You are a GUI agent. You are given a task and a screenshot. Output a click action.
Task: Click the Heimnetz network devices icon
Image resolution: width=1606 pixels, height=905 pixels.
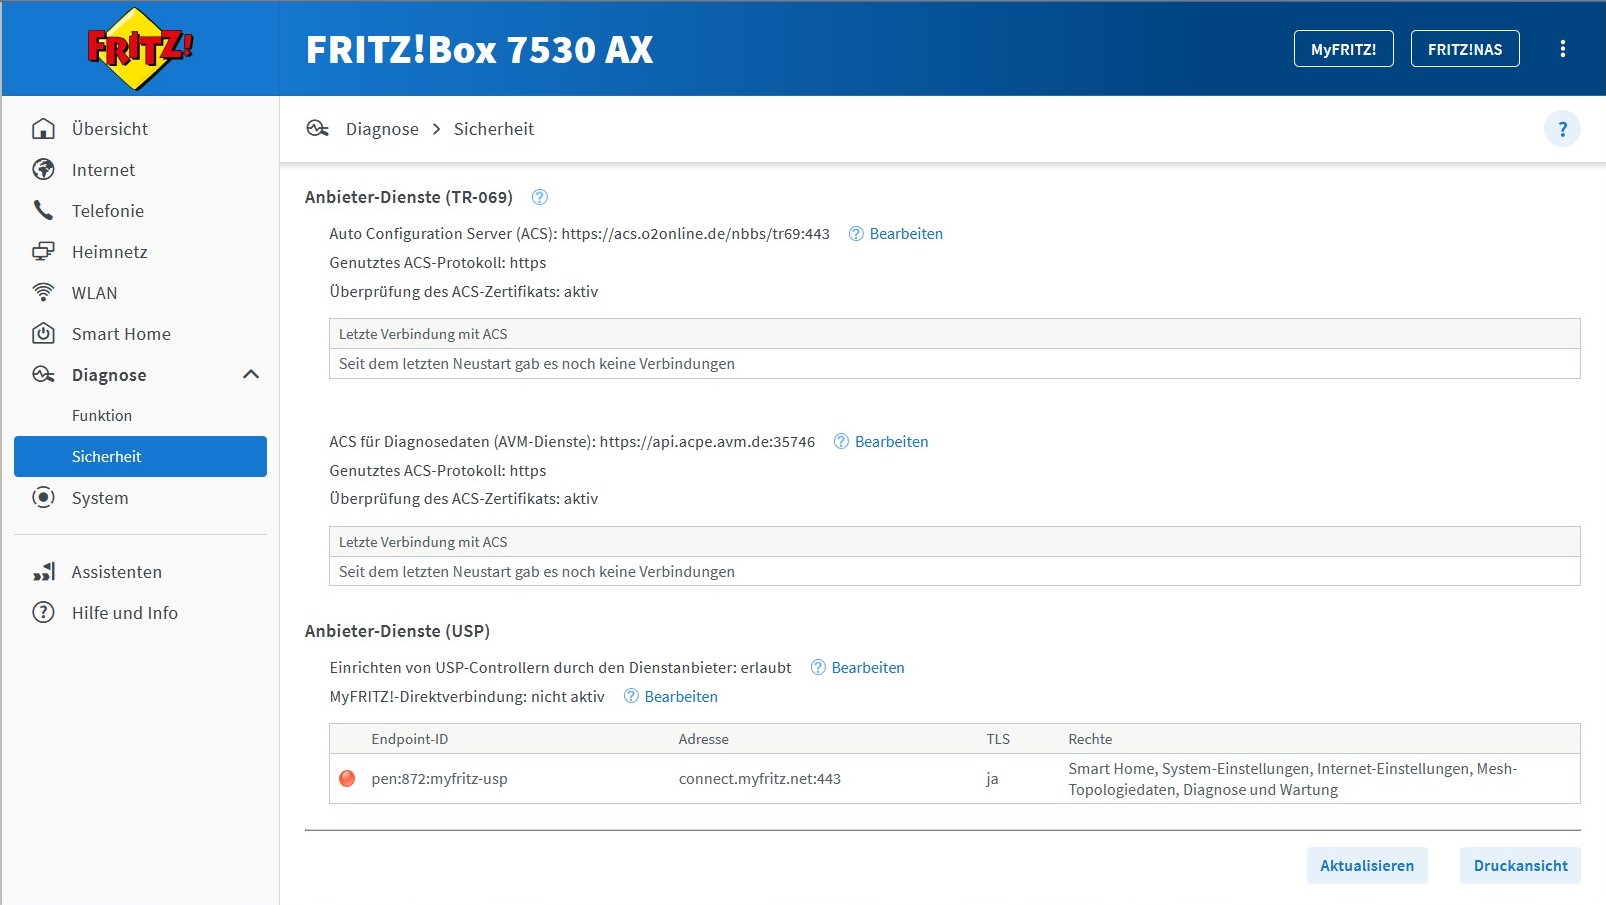click(43, 252)
